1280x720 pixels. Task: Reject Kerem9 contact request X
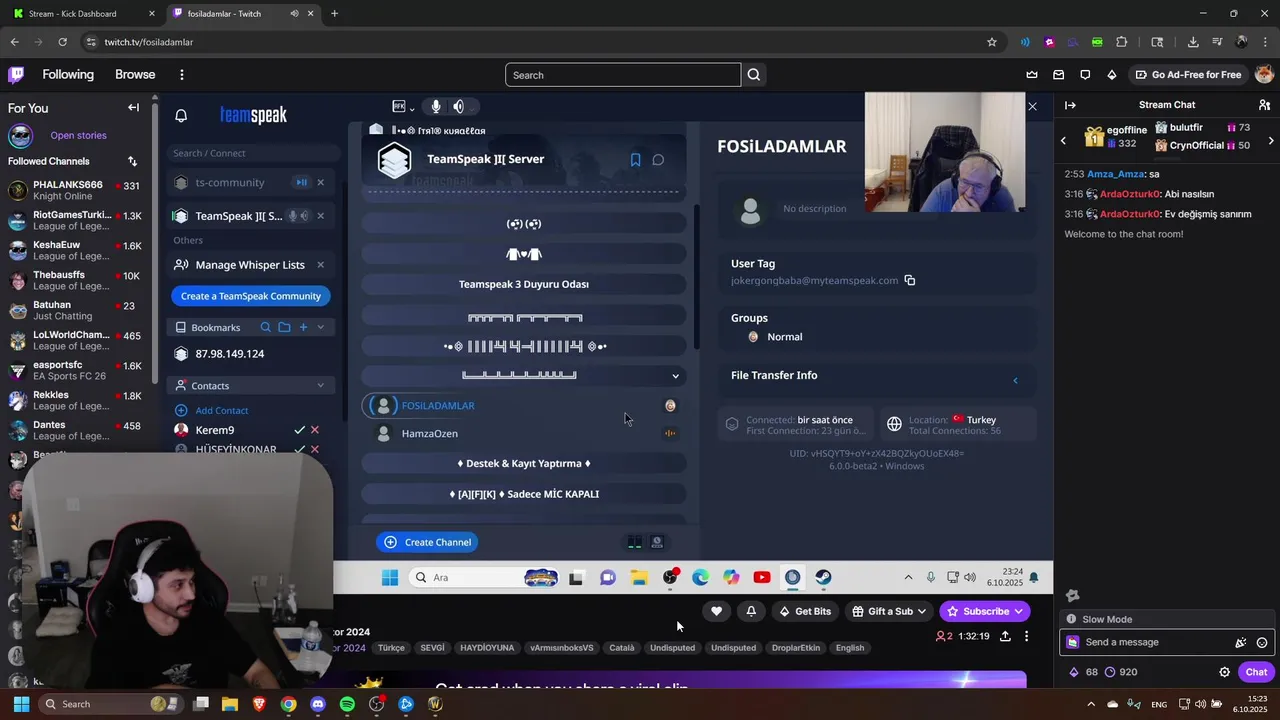(315, 430)
